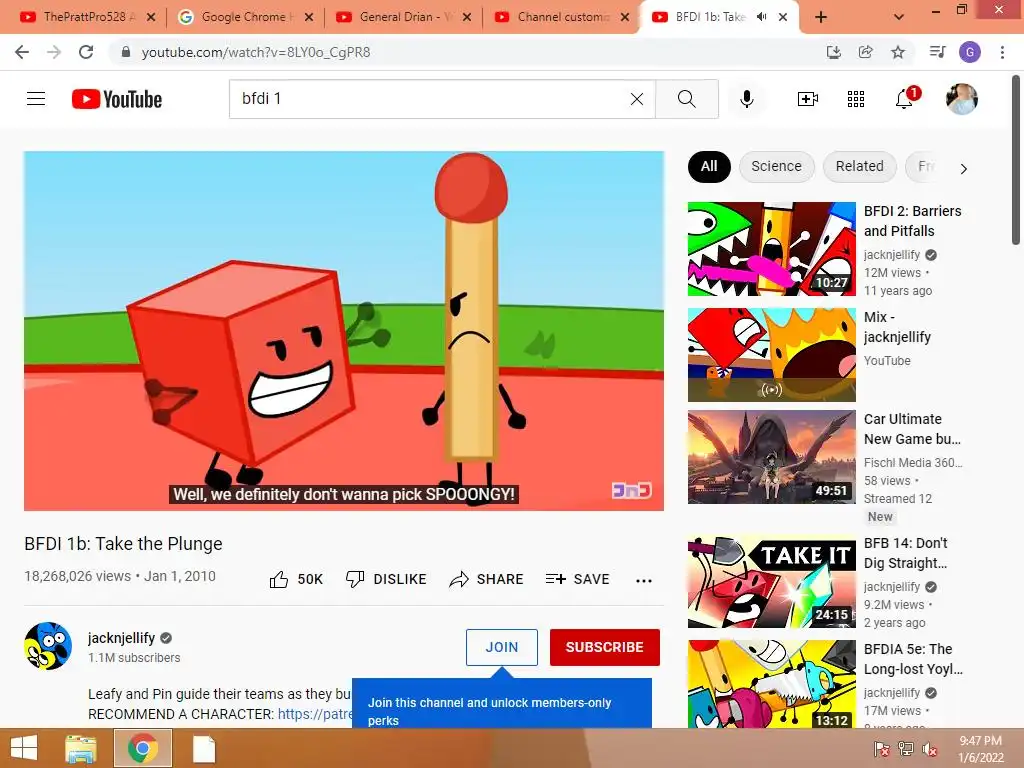Viewport: 1024px width, 768px height.
Task: Open BFDI 2: Barriers and Pitfalls thumbnail
Action: click(x=771, y=249)
